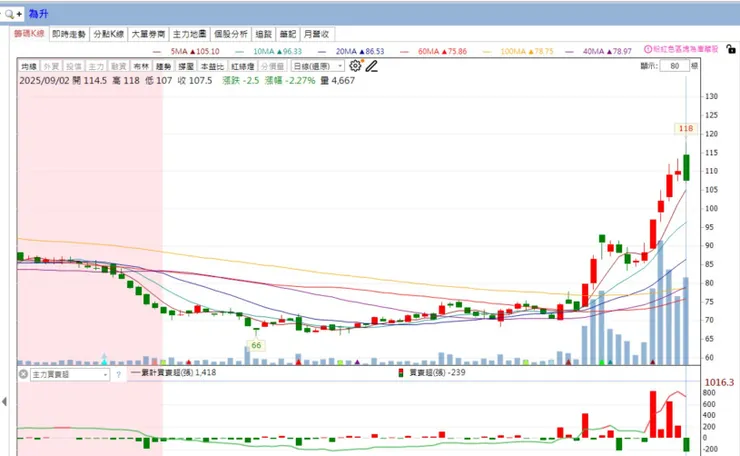This screenshot has height=456, width=740.
Task: Click the magnifier search icon
Action: 9,14
